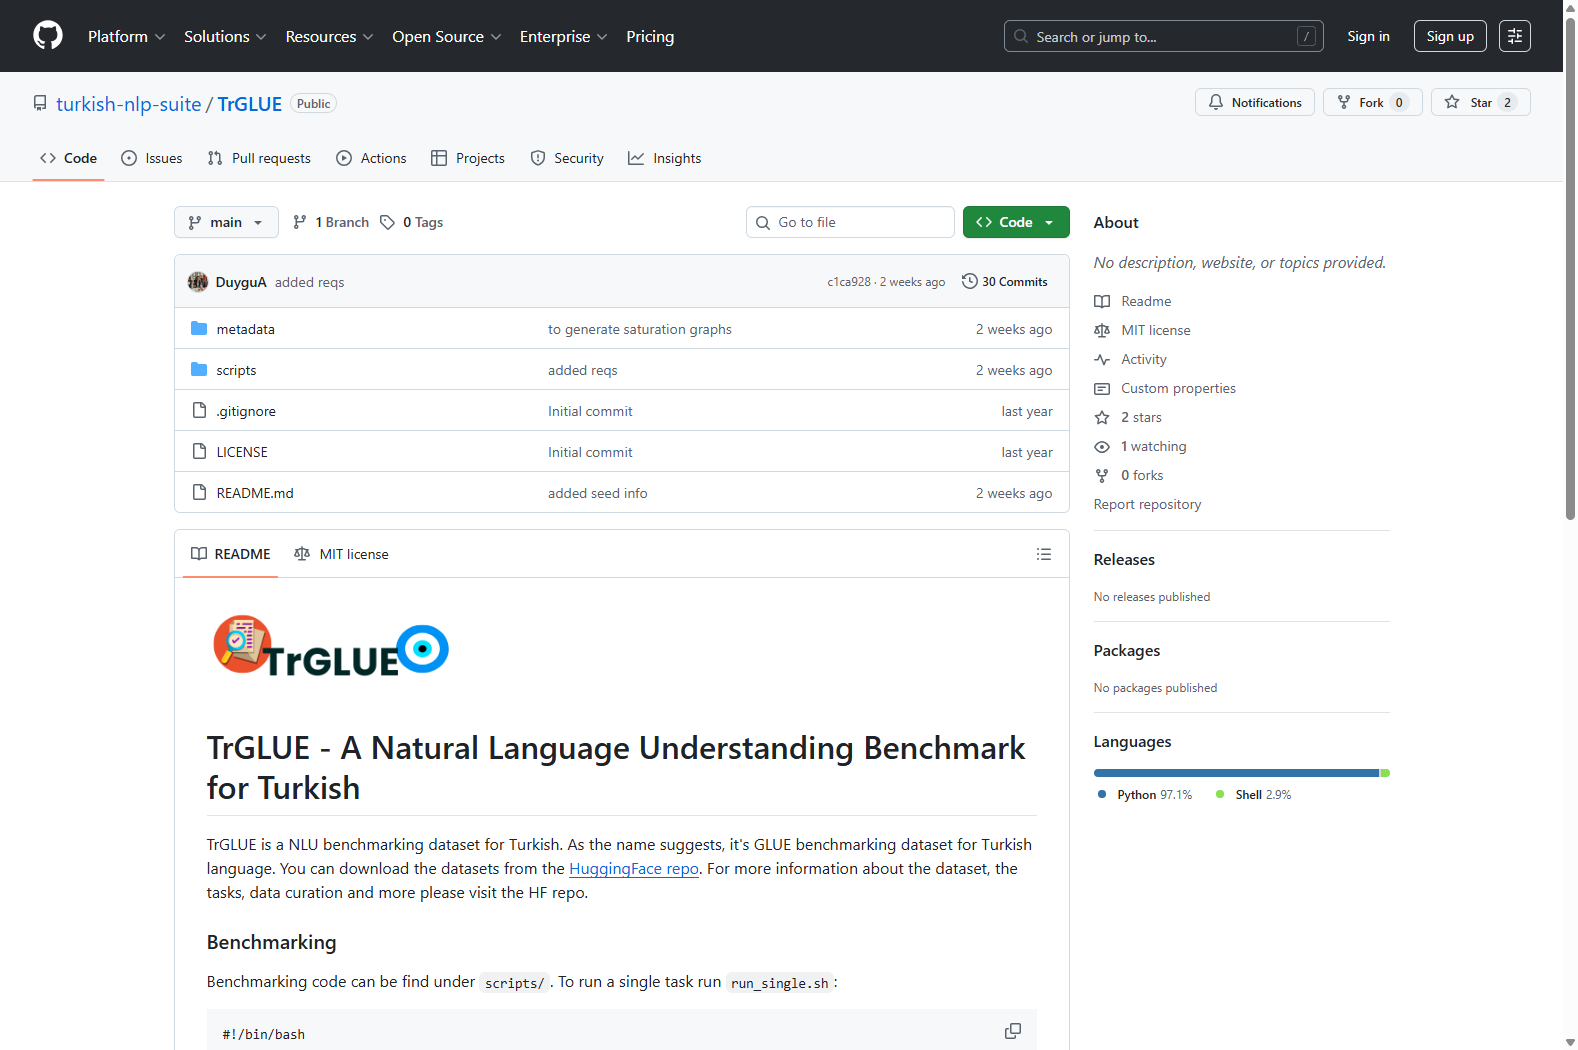Open the Projects tab
Viewport: 1578px width, 1050px height.
468,158
